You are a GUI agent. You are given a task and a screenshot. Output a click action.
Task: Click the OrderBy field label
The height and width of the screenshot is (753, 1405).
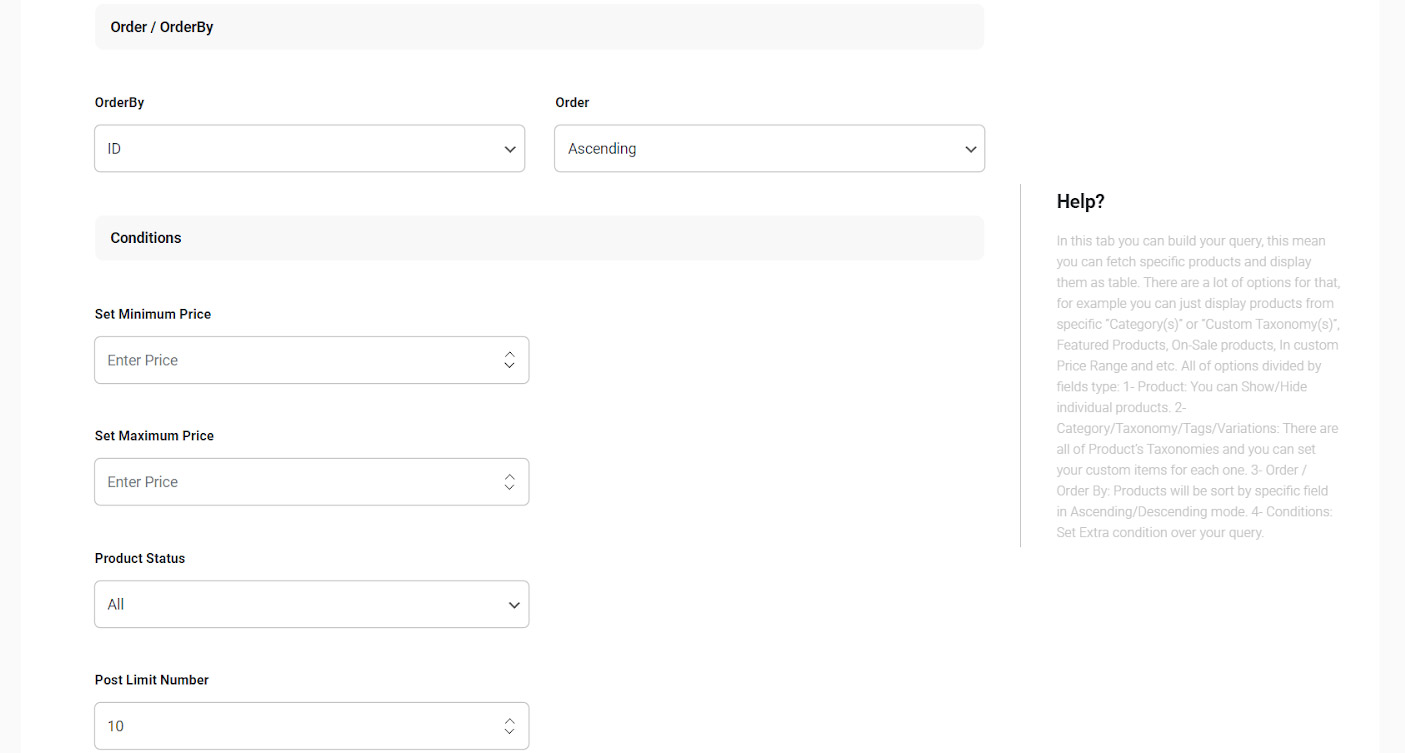coord(119,102)
